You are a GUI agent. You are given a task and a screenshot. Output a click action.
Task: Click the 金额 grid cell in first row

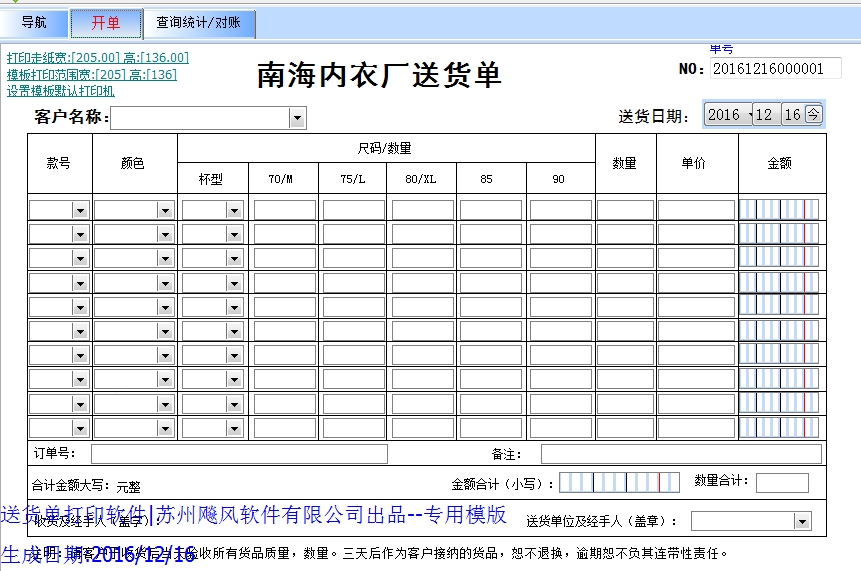tap(779, 210)
